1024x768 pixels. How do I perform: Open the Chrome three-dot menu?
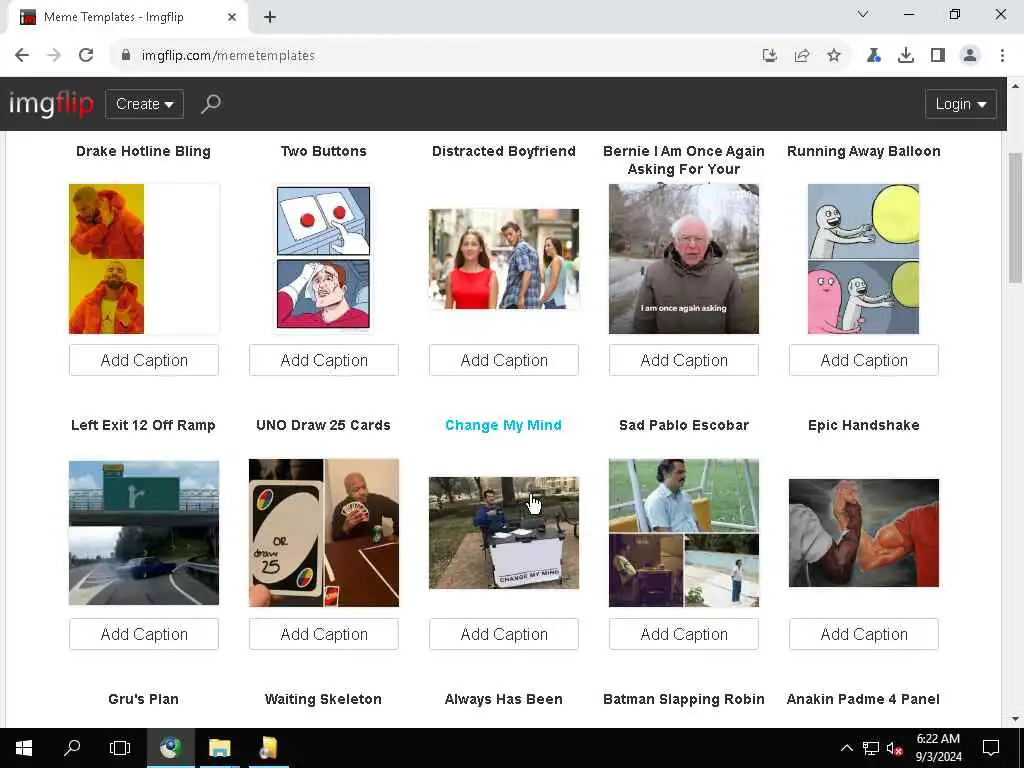[1002, 56]
